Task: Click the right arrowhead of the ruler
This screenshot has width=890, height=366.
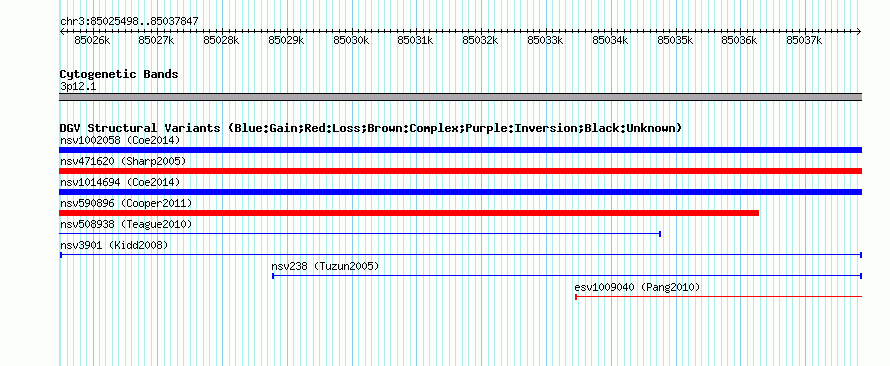Action: (859, 31)
